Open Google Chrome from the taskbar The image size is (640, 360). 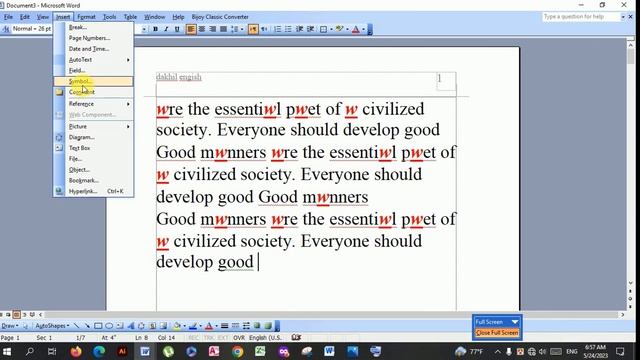coord(237,351)
